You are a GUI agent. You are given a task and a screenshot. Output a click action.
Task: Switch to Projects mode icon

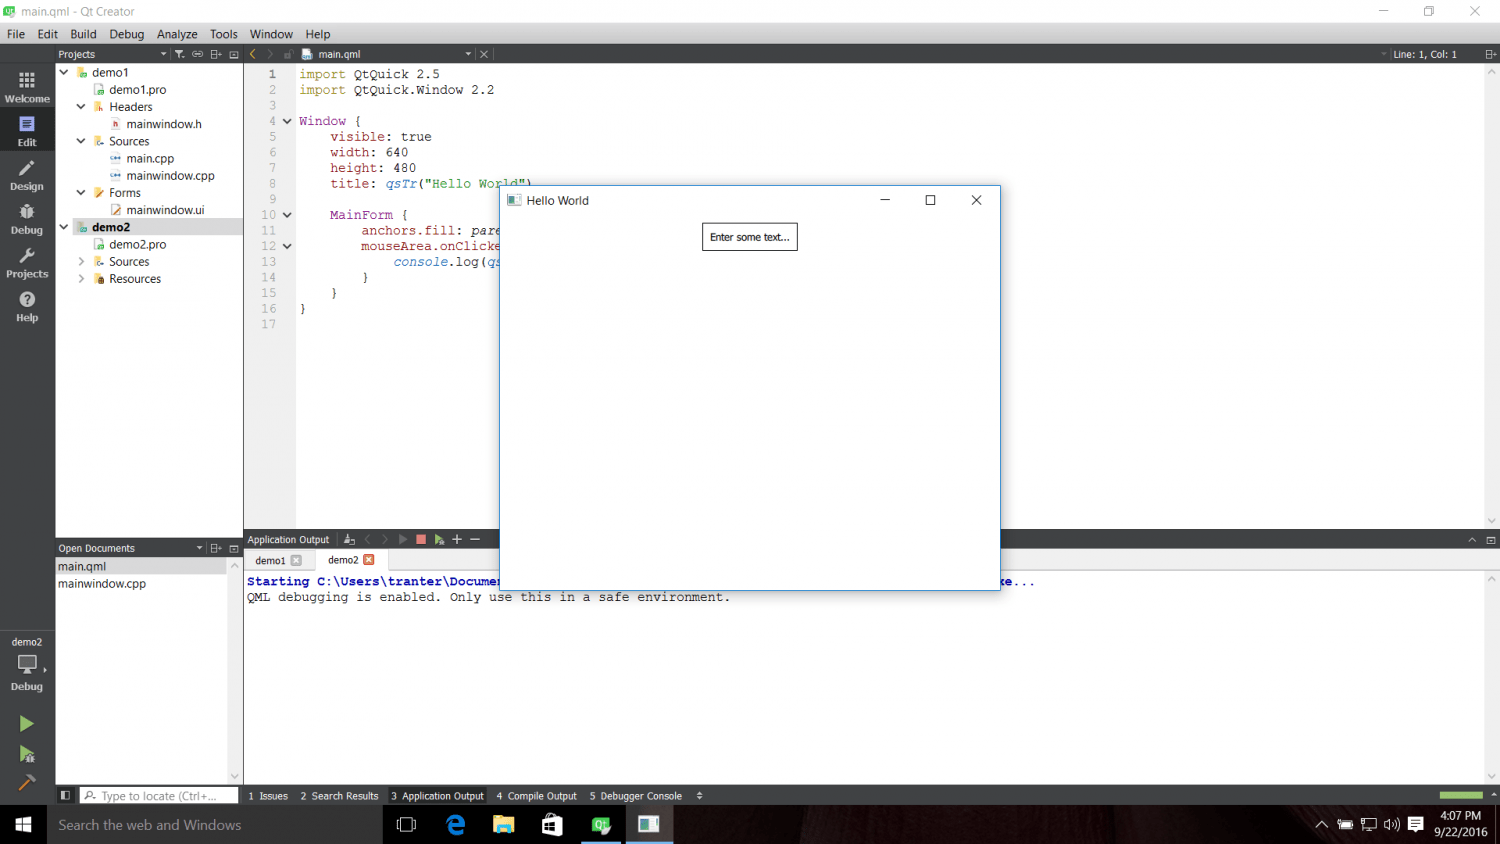pos(27,262)
